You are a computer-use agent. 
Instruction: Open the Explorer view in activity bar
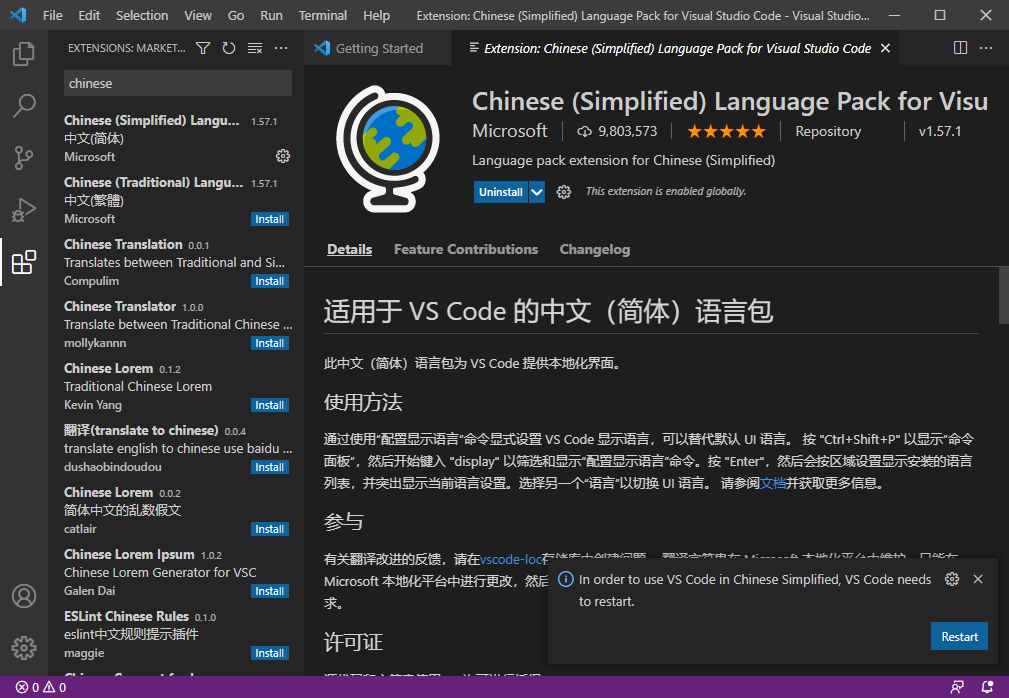click(x=24, y=54)
